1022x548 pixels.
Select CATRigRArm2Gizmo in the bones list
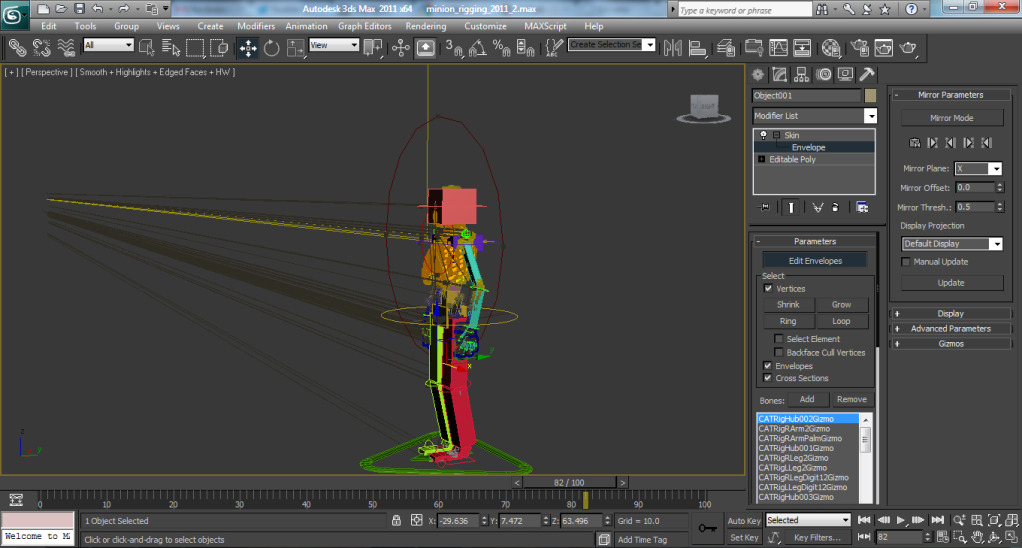click(x=808, y=428)
